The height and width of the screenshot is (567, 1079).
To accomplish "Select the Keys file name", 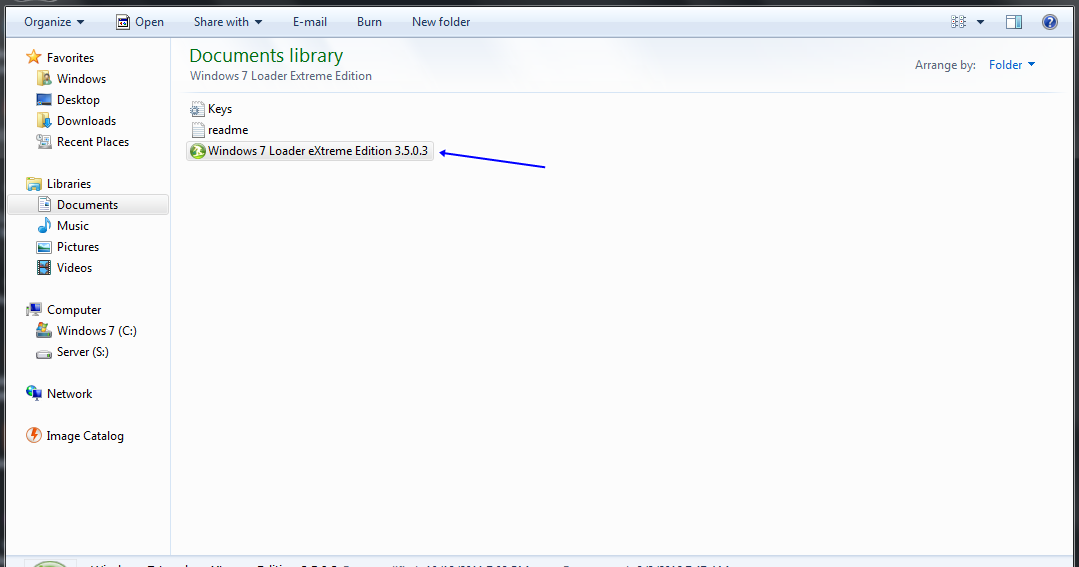I will pos(220,109).
